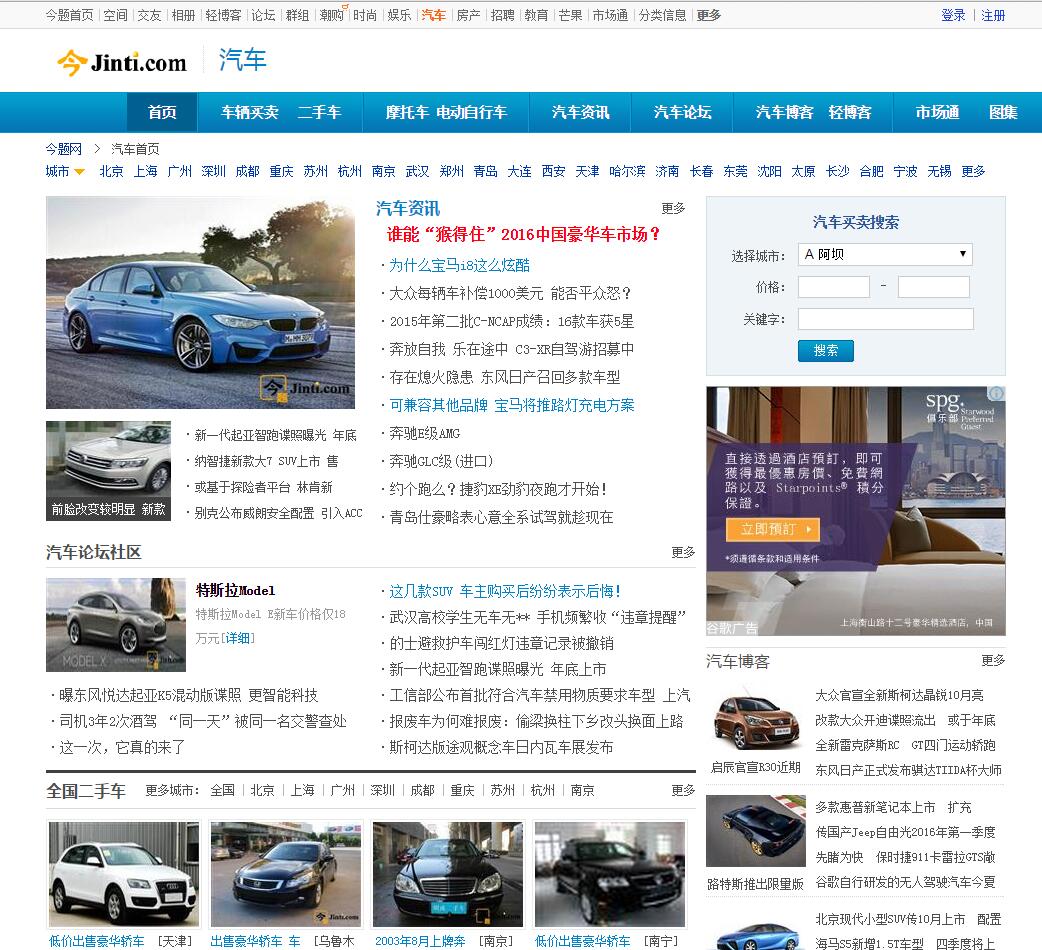Open the 汽车博客 navigation item
The image size is (1042, 950).
[x=784, y=112]
